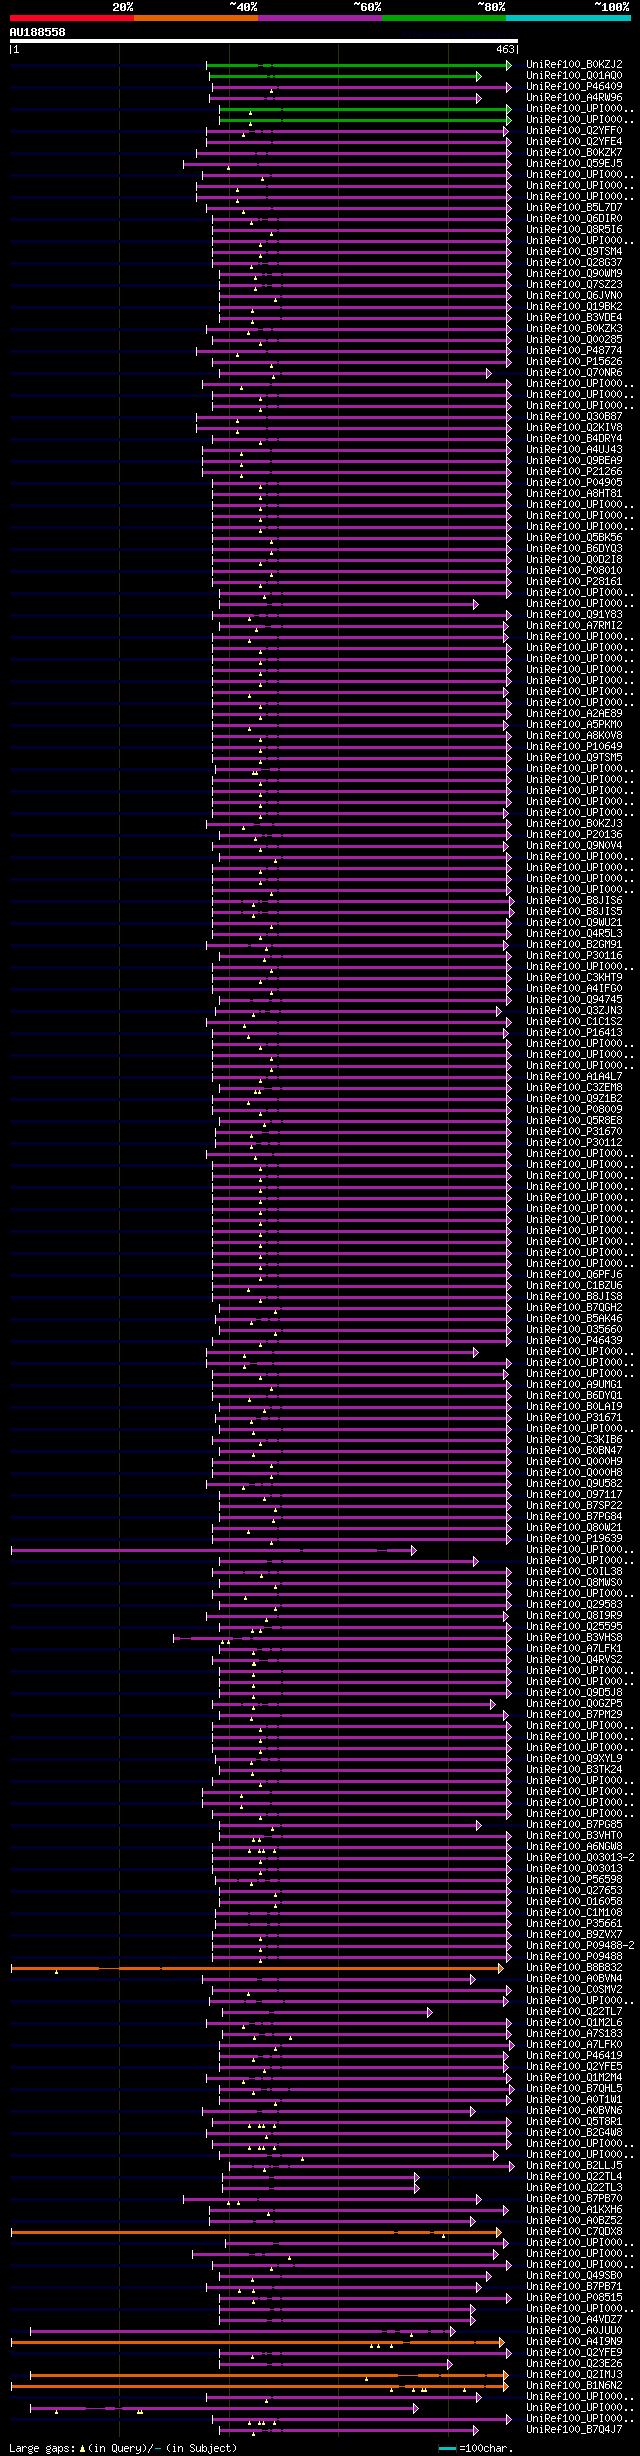Select label UniRef100_P48774

click(574, 350)
